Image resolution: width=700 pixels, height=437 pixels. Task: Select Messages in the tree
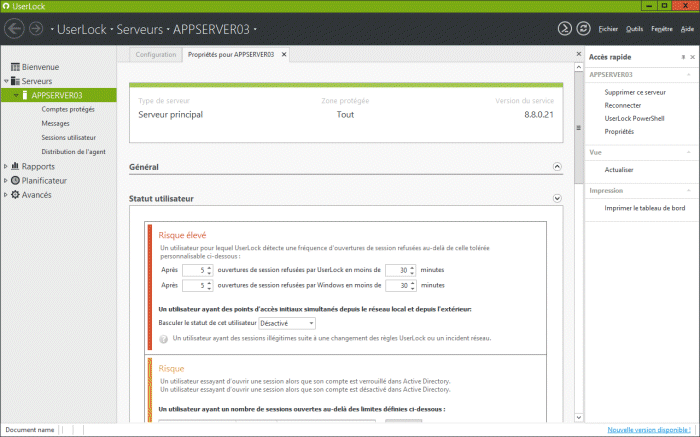[x=55, y=123]
